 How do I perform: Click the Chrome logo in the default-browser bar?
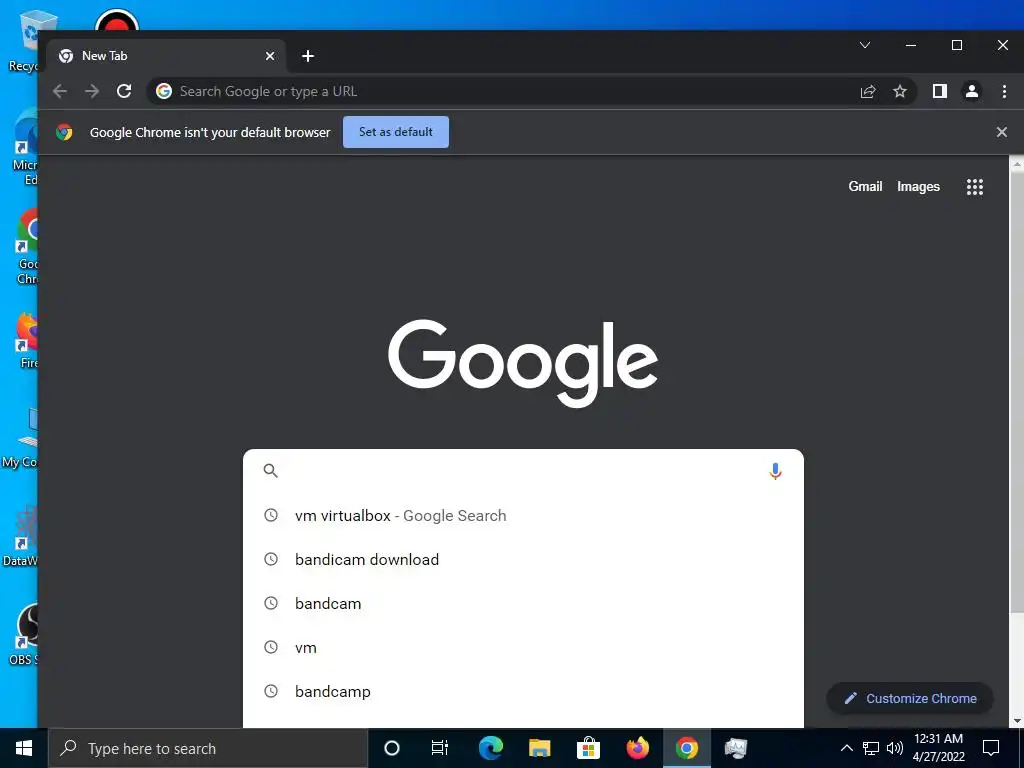pos(64,132)
